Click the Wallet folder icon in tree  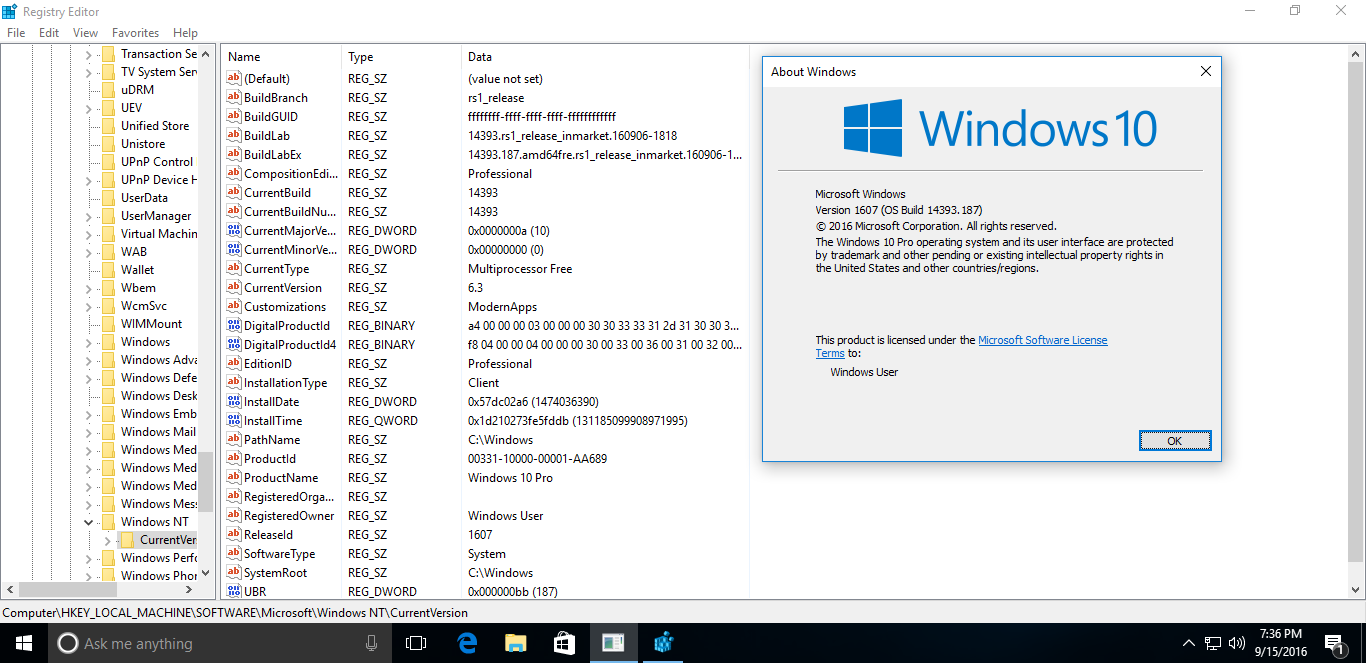(x=108, y=270)
